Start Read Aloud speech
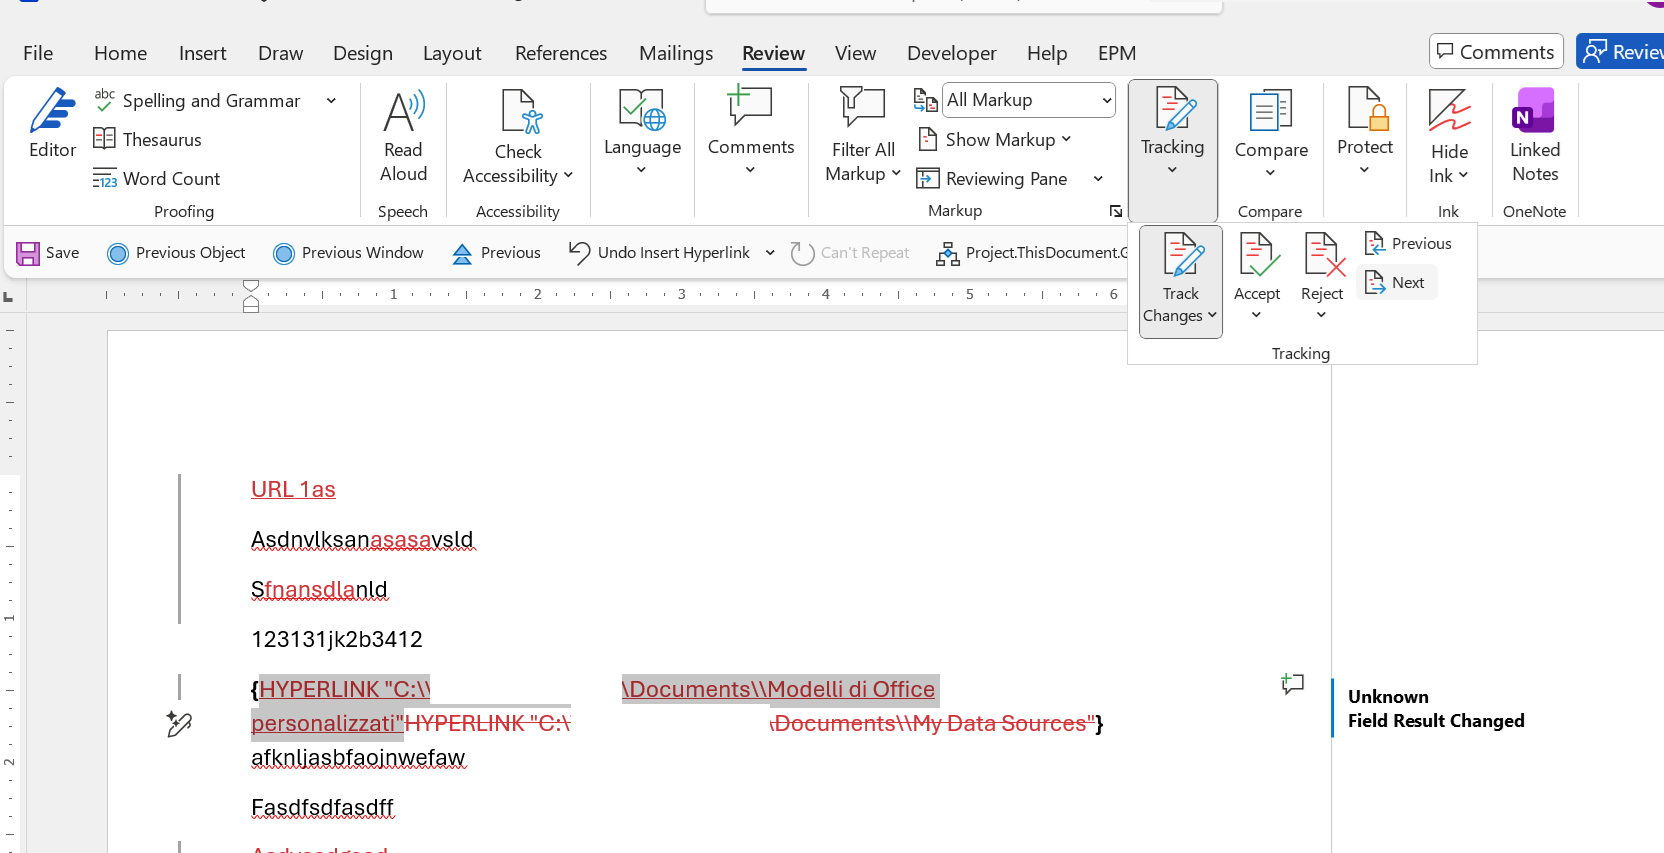Image resolution: width=1664 pixels, height=853 pixels. tap(403, 138)
